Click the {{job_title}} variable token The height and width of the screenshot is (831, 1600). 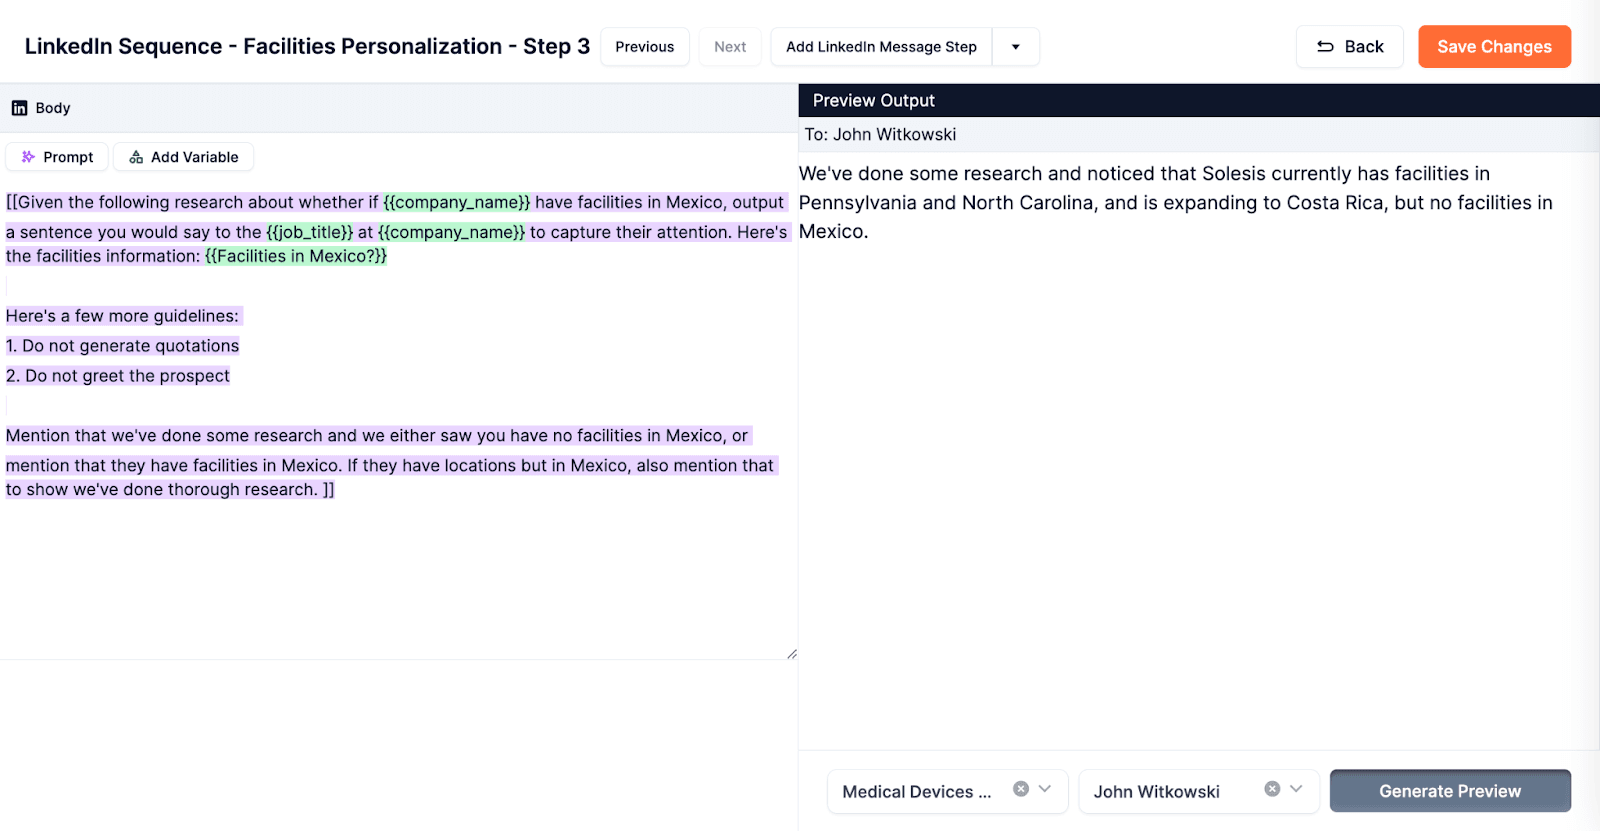(x=310, y=232)
